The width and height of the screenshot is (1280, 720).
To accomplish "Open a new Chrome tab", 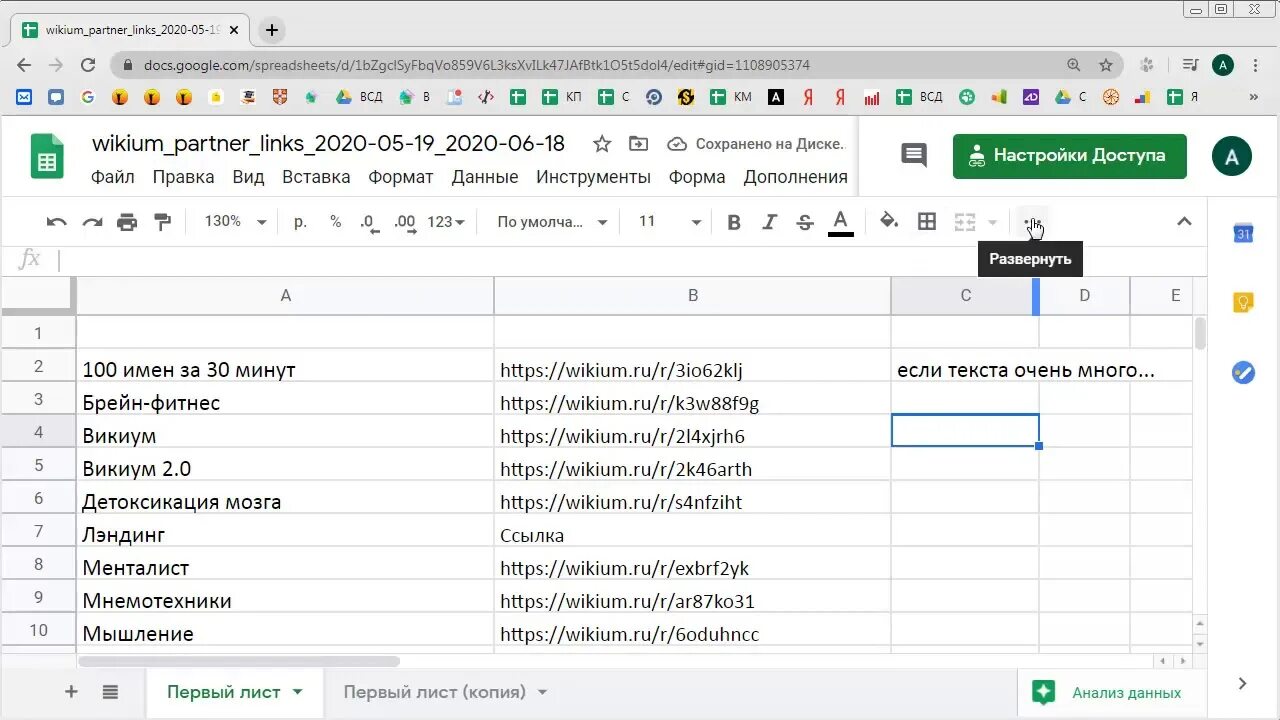I will 271,30.
